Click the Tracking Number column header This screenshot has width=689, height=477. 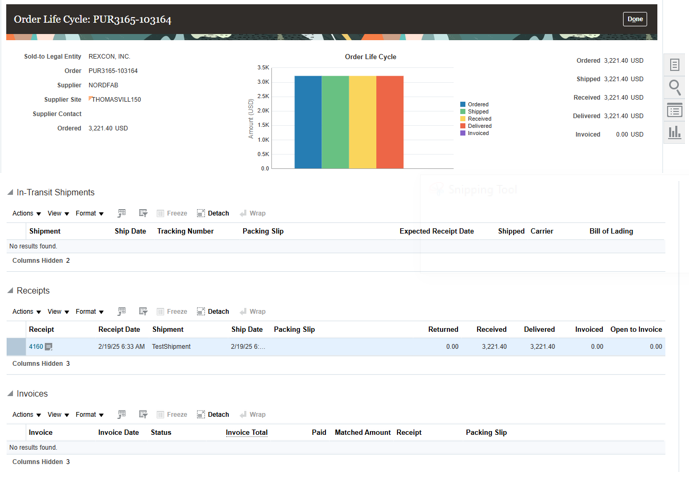[x=185, y=231]
